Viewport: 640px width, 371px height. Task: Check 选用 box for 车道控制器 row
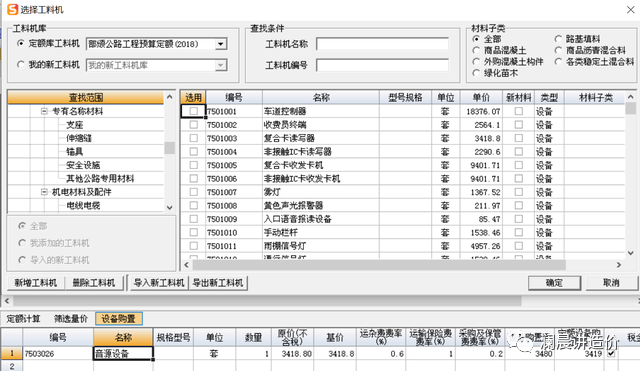(193, 111)
